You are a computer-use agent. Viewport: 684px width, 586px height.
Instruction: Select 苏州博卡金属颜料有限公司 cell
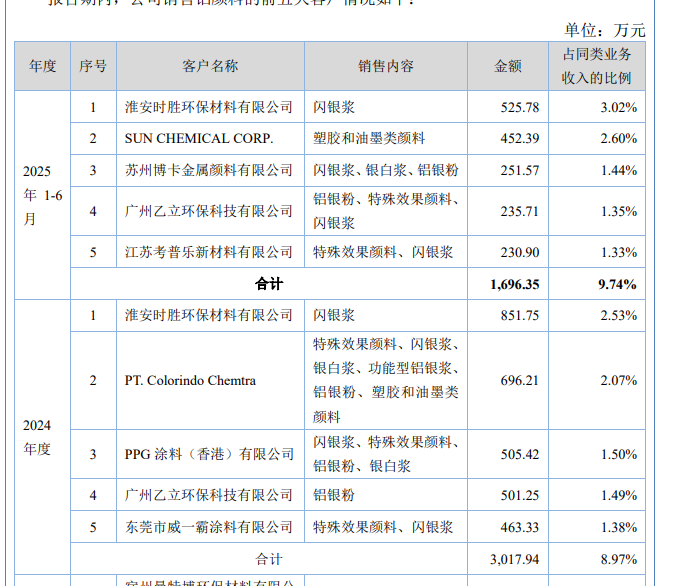click(x=210, y=170)
